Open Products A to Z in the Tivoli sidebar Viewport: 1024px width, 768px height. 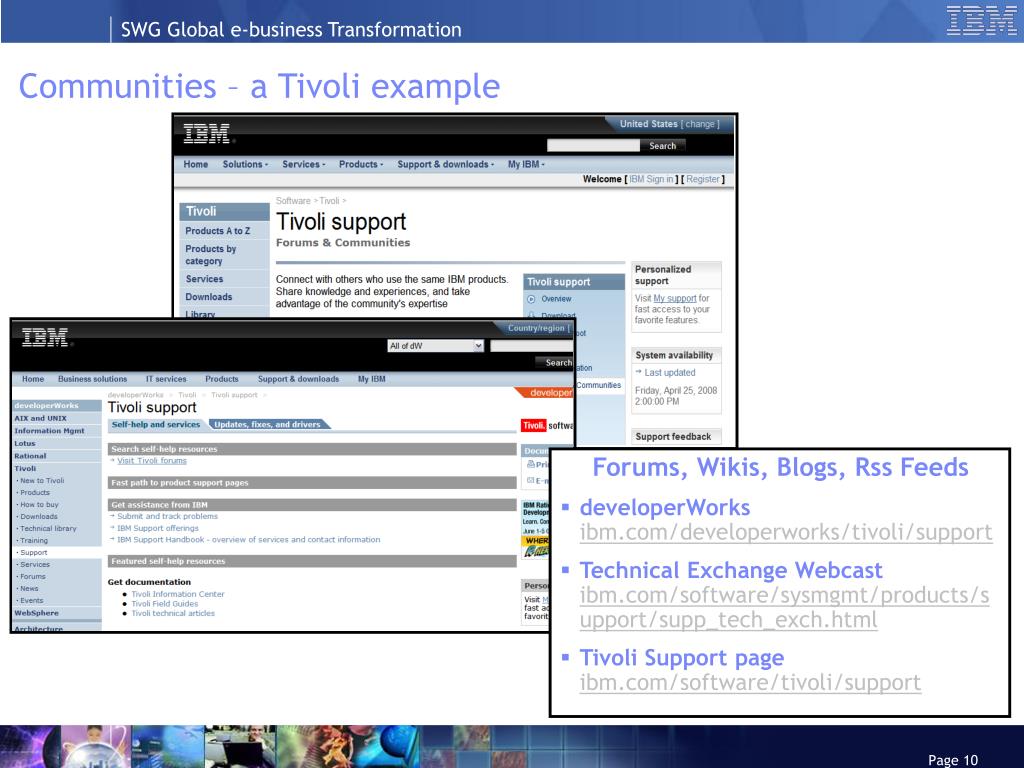click(x=217, y=231)
